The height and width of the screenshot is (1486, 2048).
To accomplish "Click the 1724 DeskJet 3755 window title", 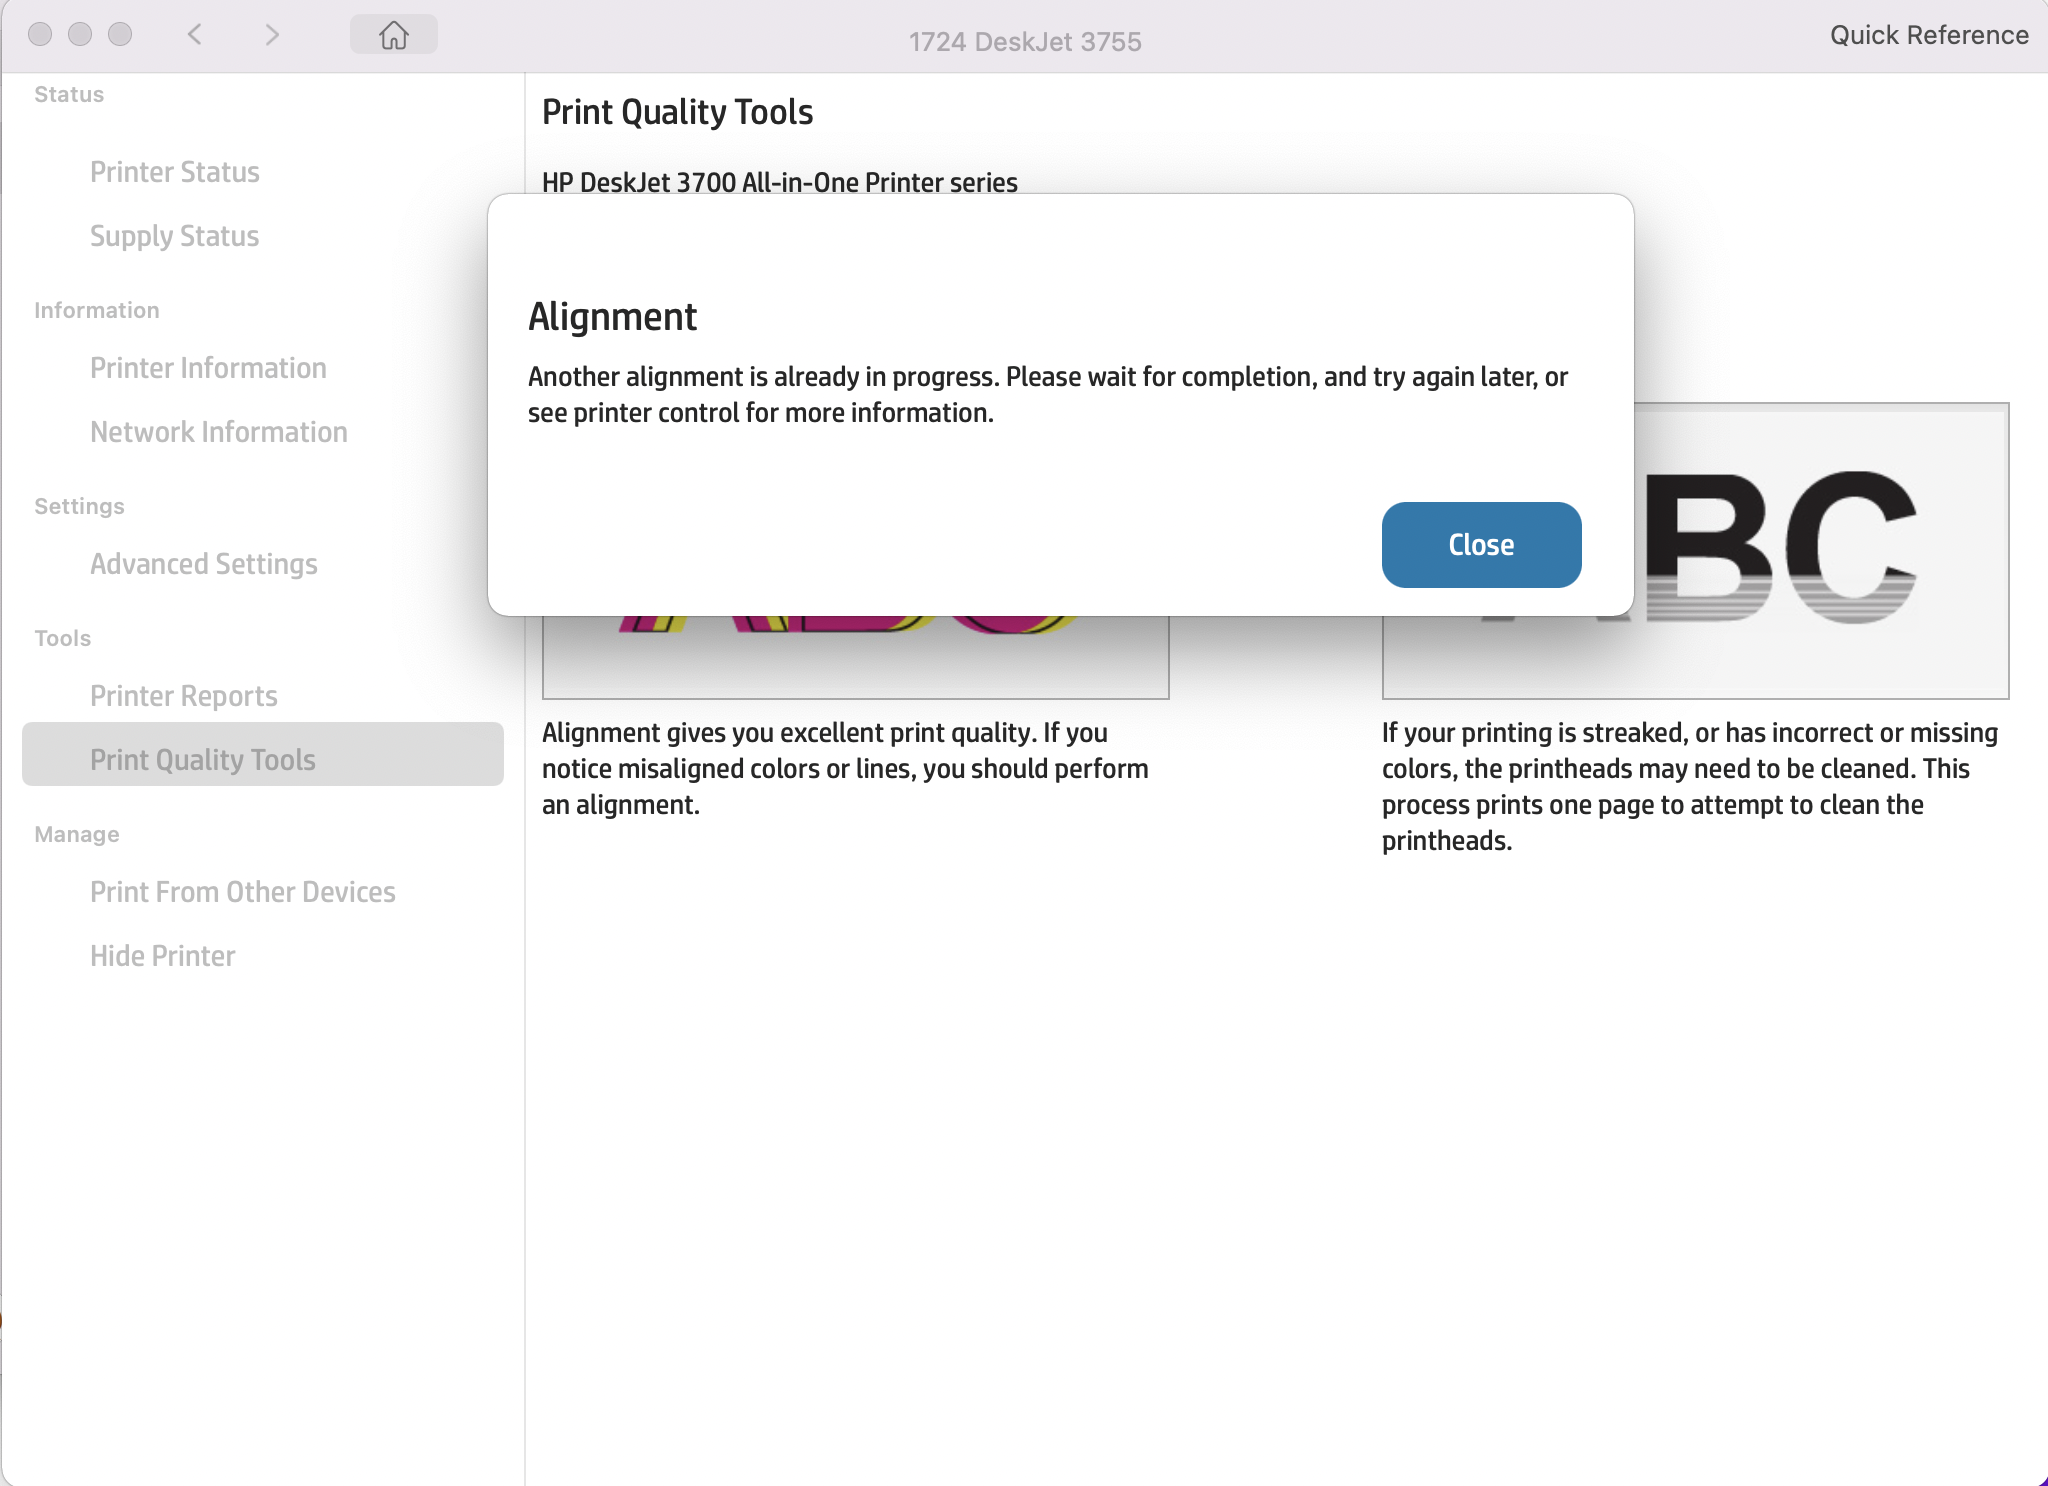I will [1024, 42].
